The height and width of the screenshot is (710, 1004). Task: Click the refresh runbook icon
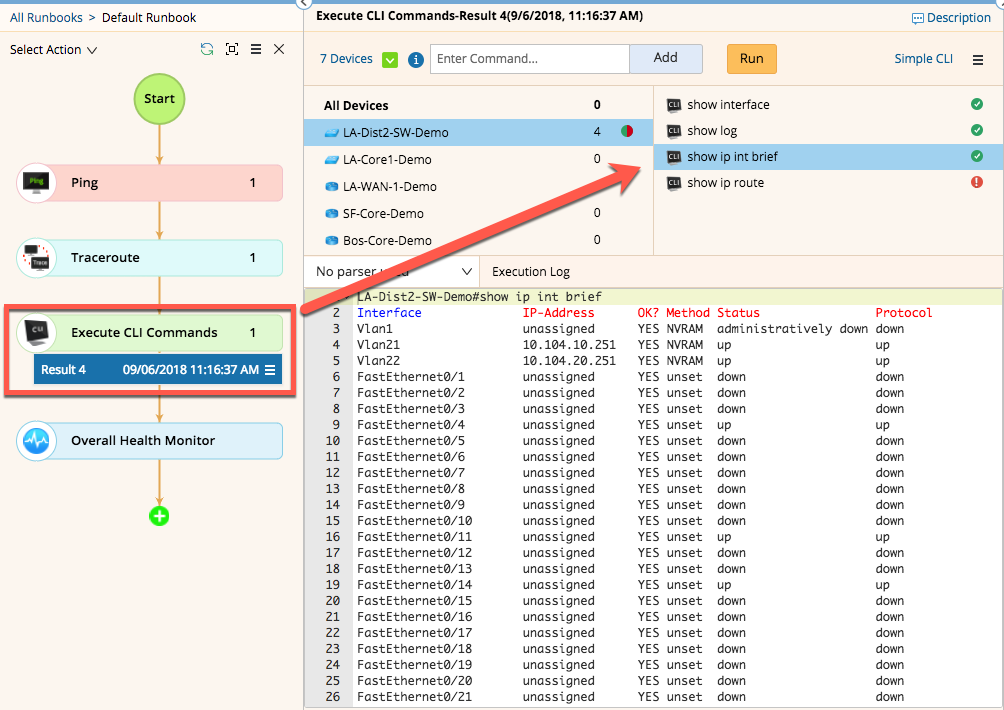(x=206, y=49)
